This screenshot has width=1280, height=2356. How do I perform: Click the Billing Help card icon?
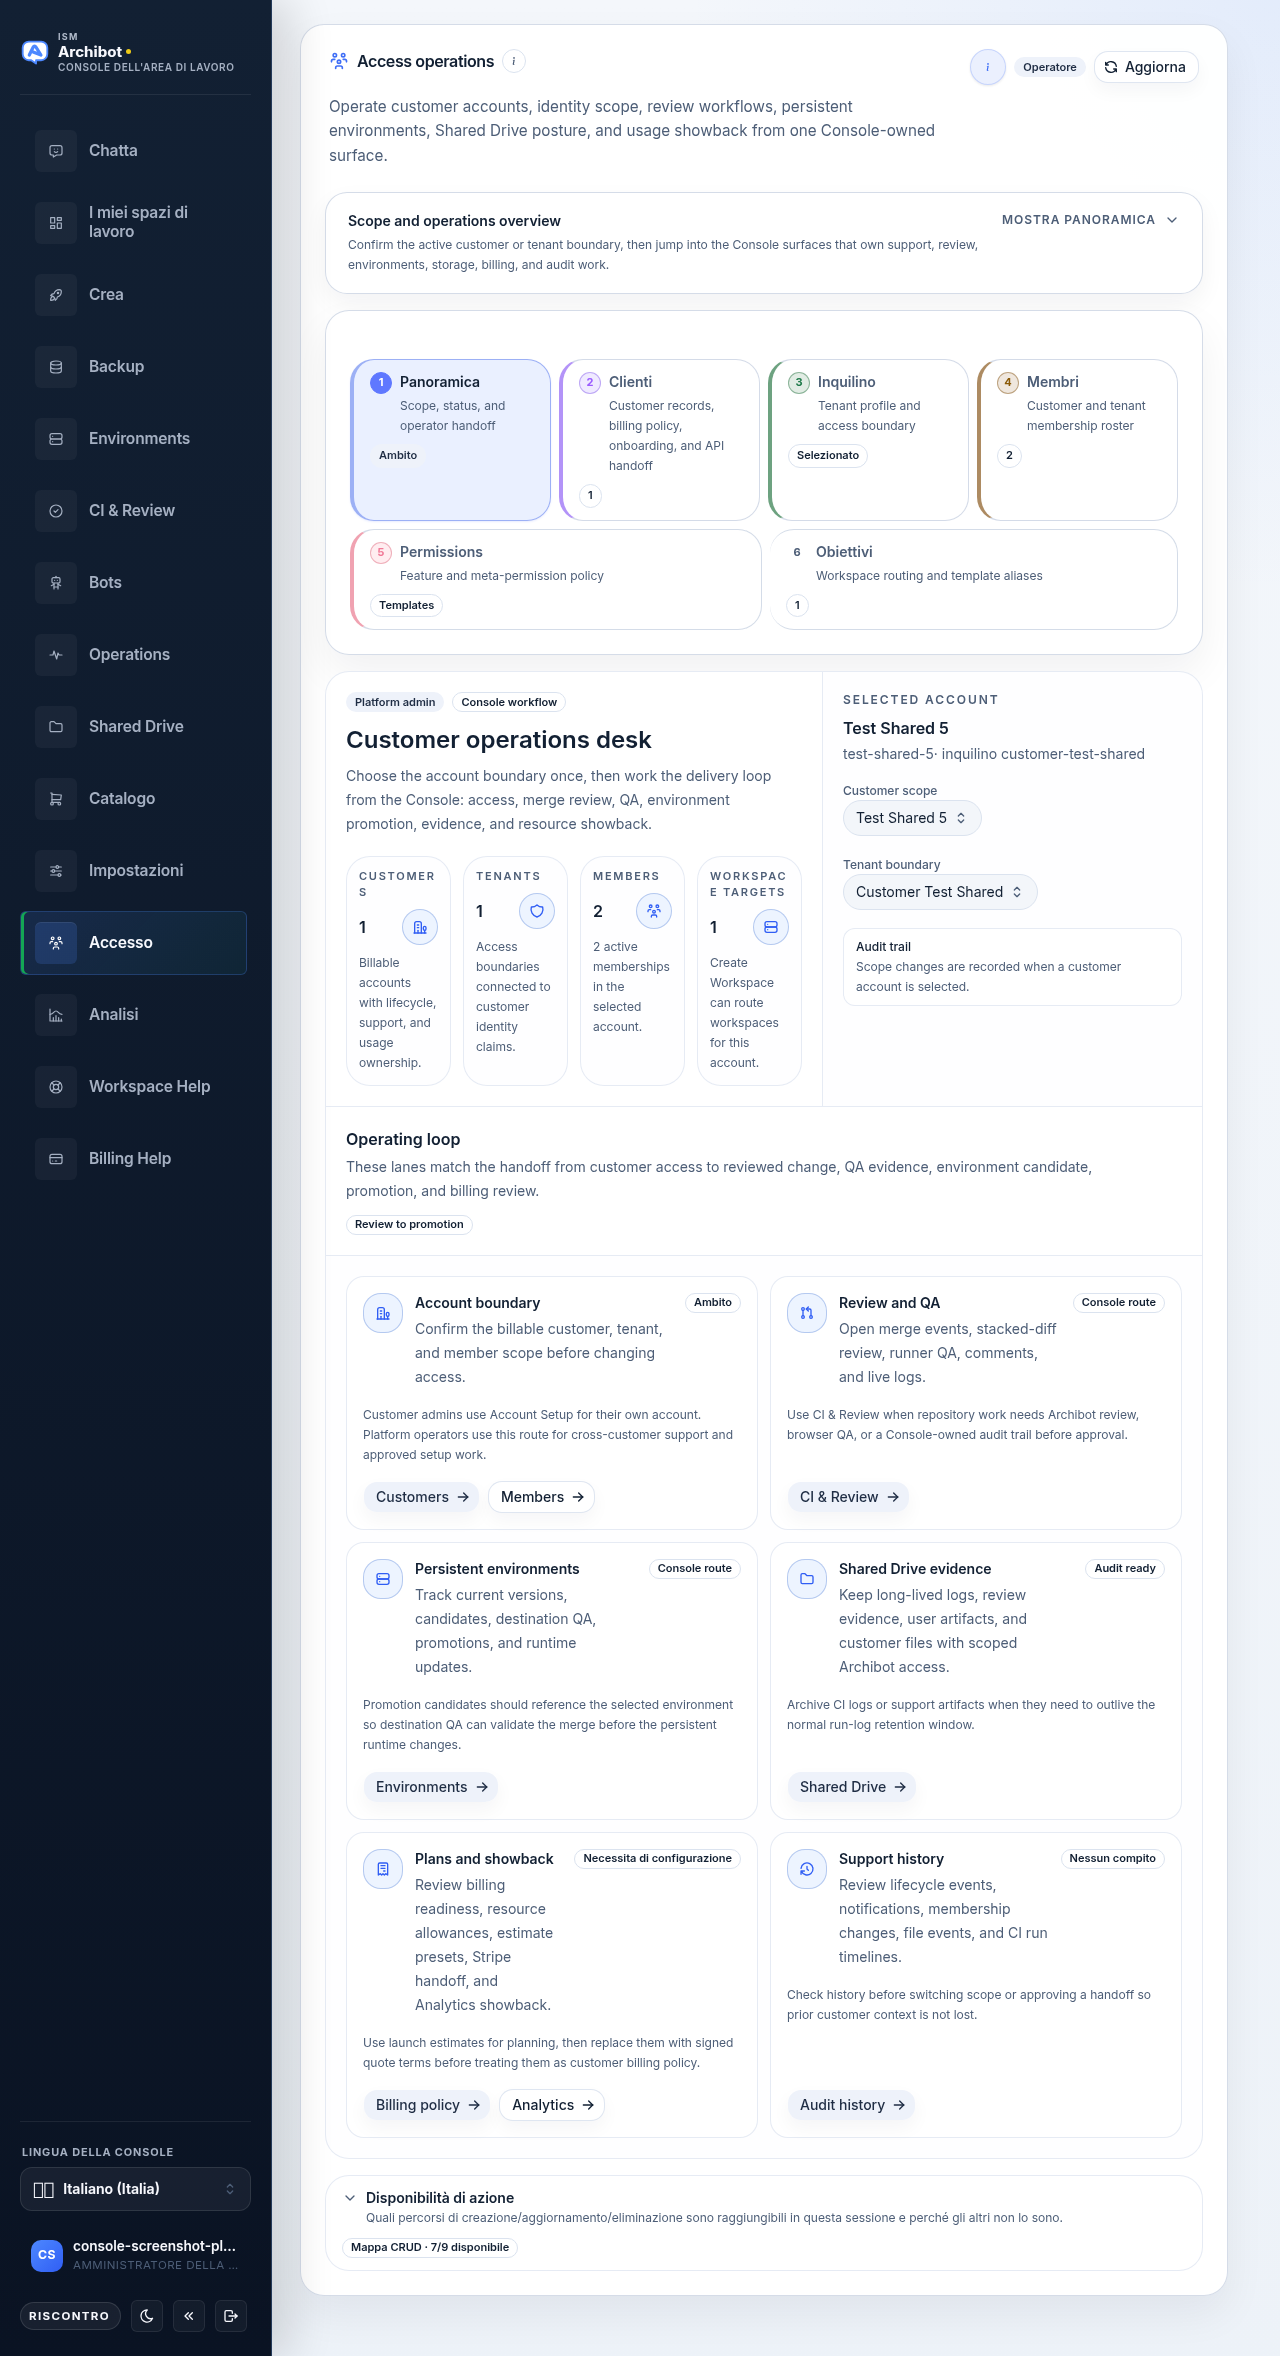pos(56,1159)
